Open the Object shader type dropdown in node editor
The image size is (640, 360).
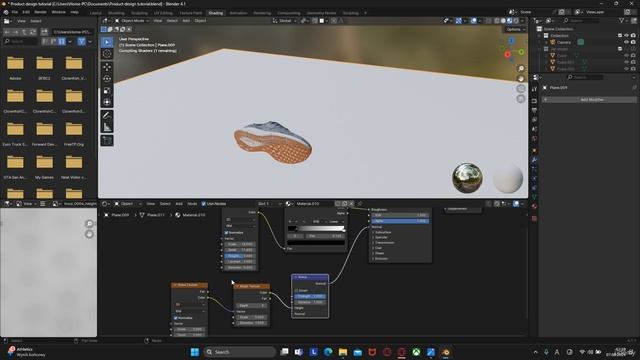pos(128,204)
